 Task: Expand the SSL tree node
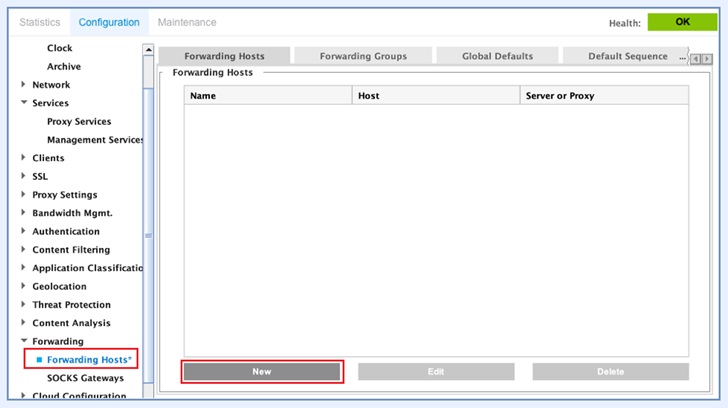tap(23, 176)
